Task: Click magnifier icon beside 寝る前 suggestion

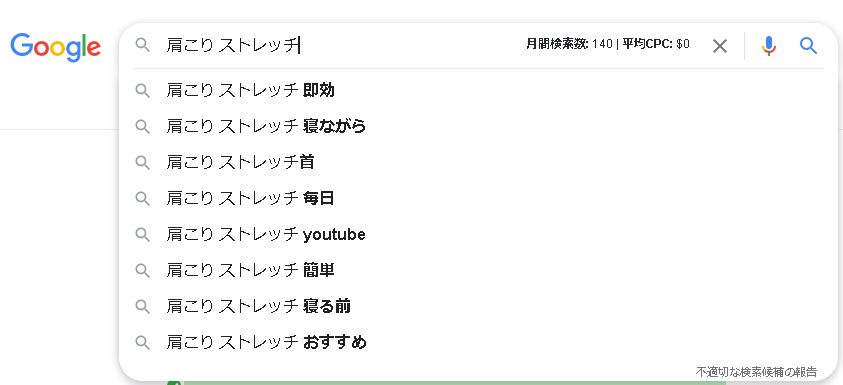Action: click(x=142, y=307)
